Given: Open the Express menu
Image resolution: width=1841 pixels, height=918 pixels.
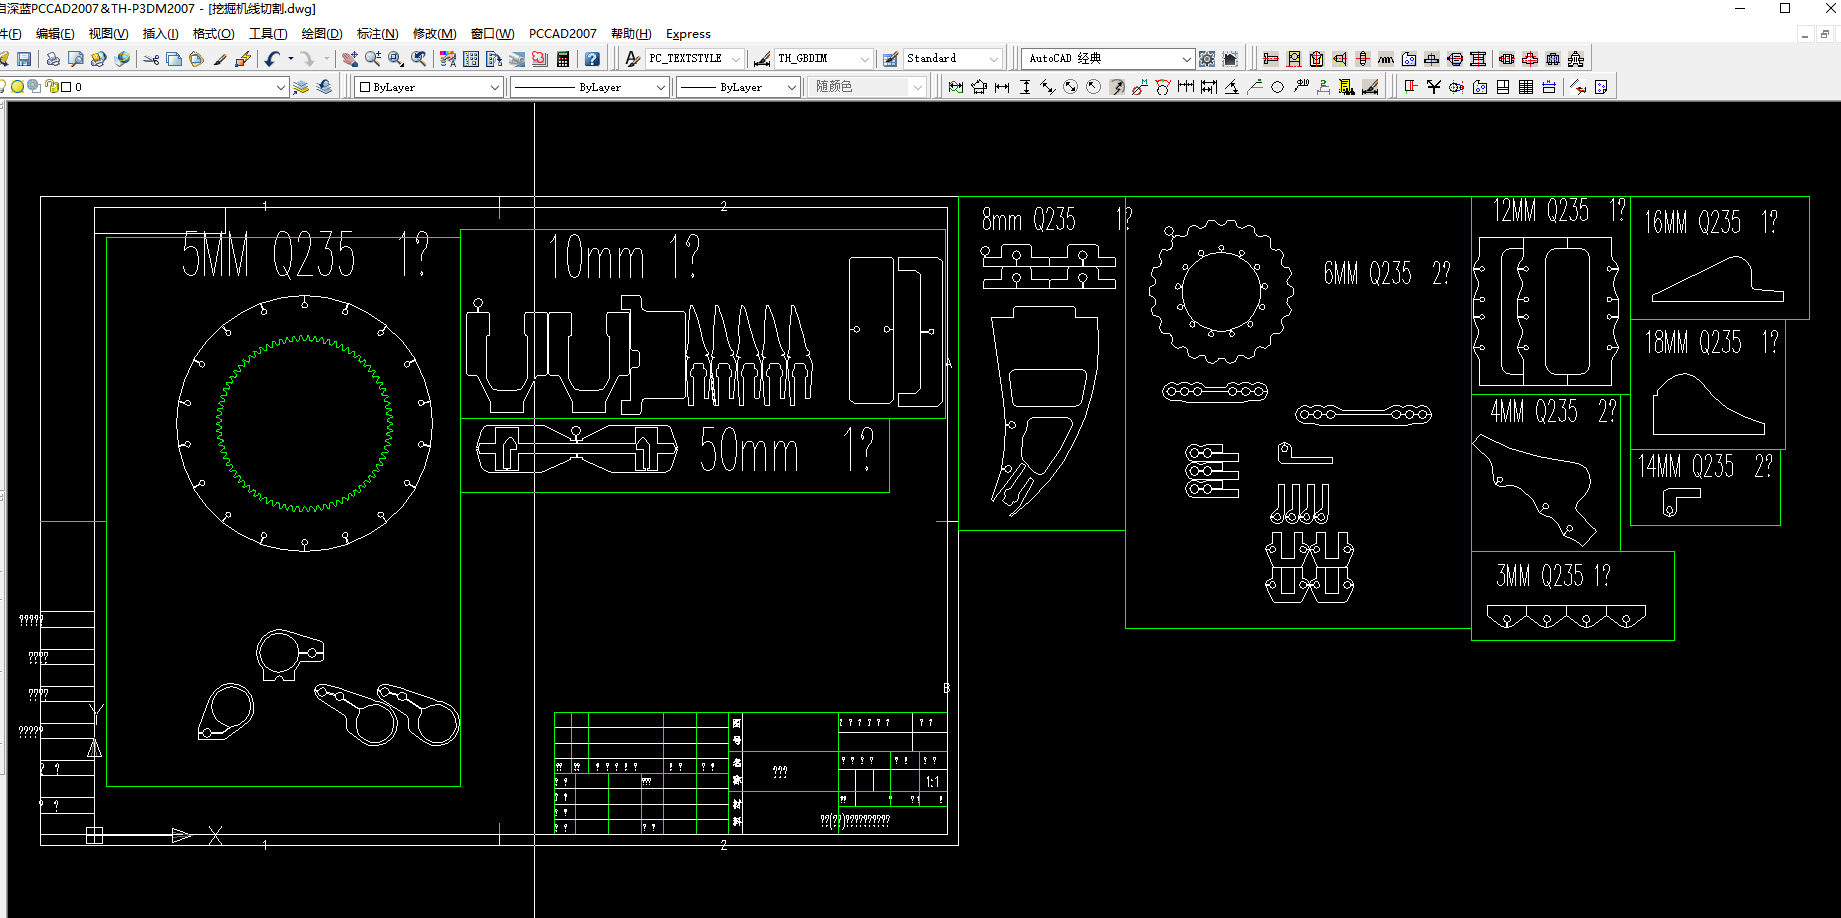Looking at the screenshot, I should click(688, 34).
